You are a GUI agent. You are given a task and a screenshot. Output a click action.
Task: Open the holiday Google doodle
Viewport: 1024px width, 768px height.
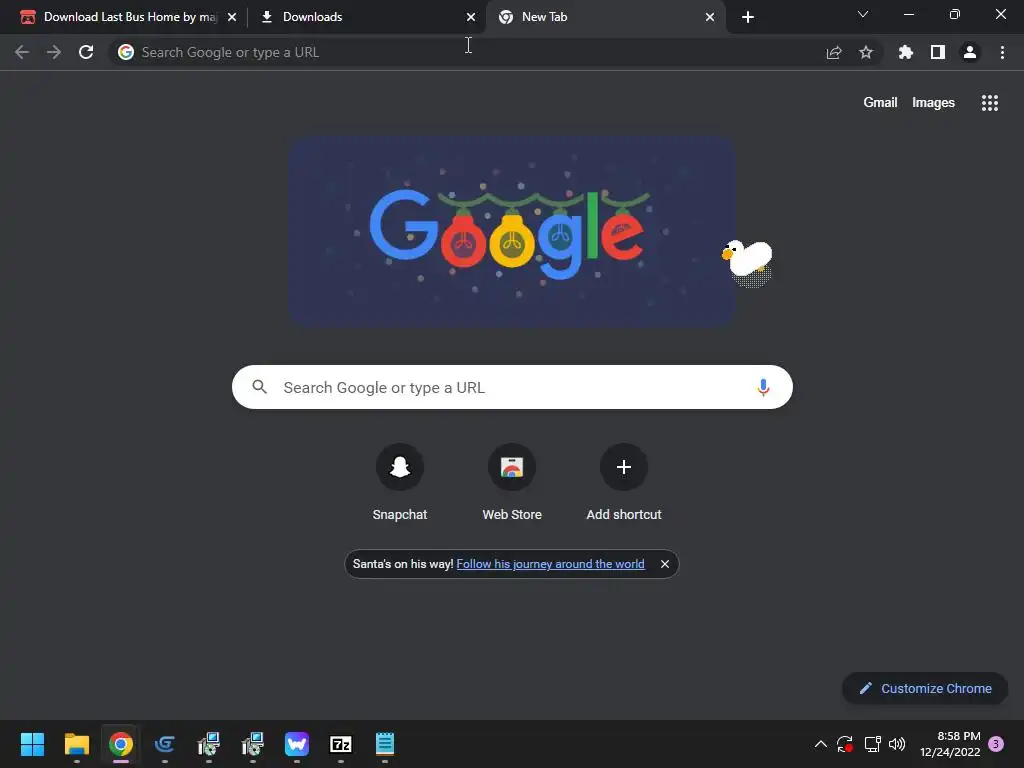click(513, 231)
